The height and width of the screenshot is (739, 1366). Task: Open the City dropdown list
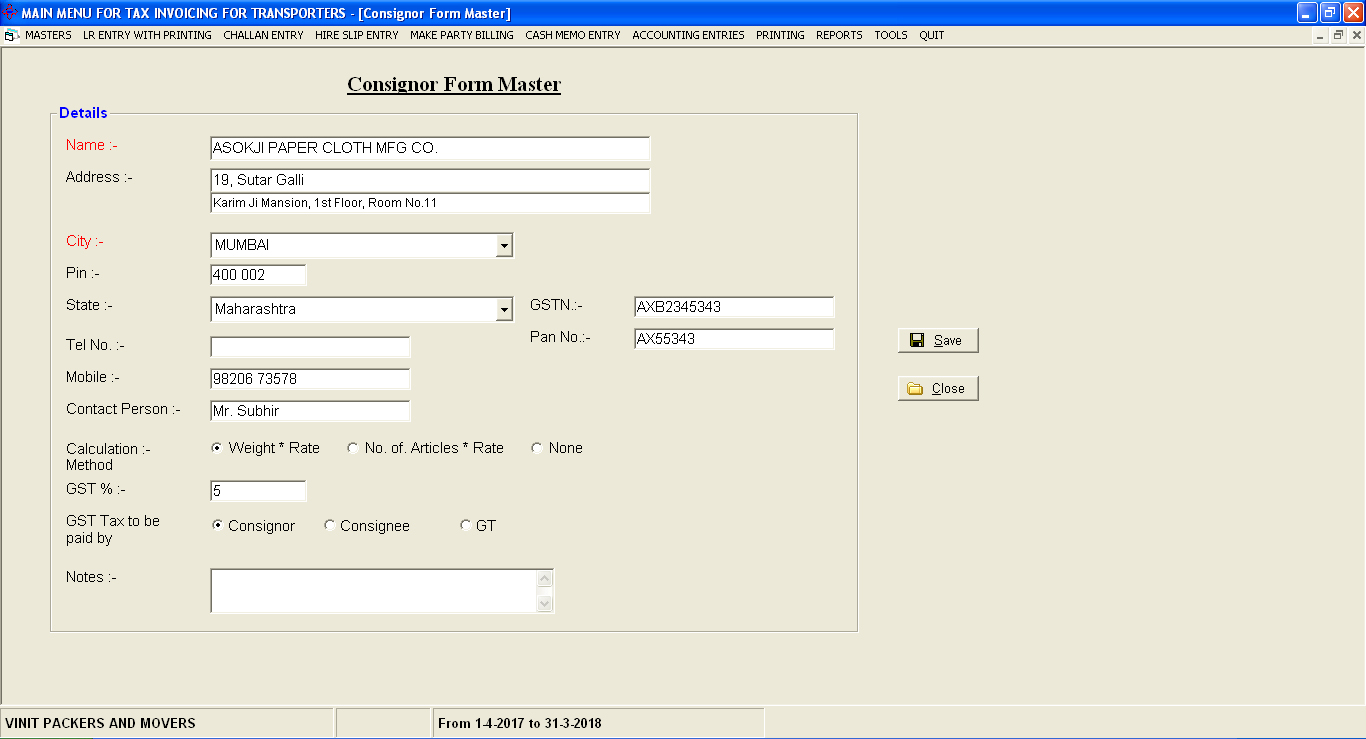point(505,245)
